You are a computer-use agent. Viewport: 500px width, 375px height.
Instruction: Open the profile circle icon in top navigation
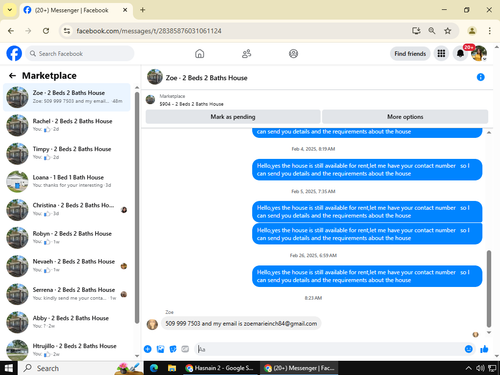[293, 54]
